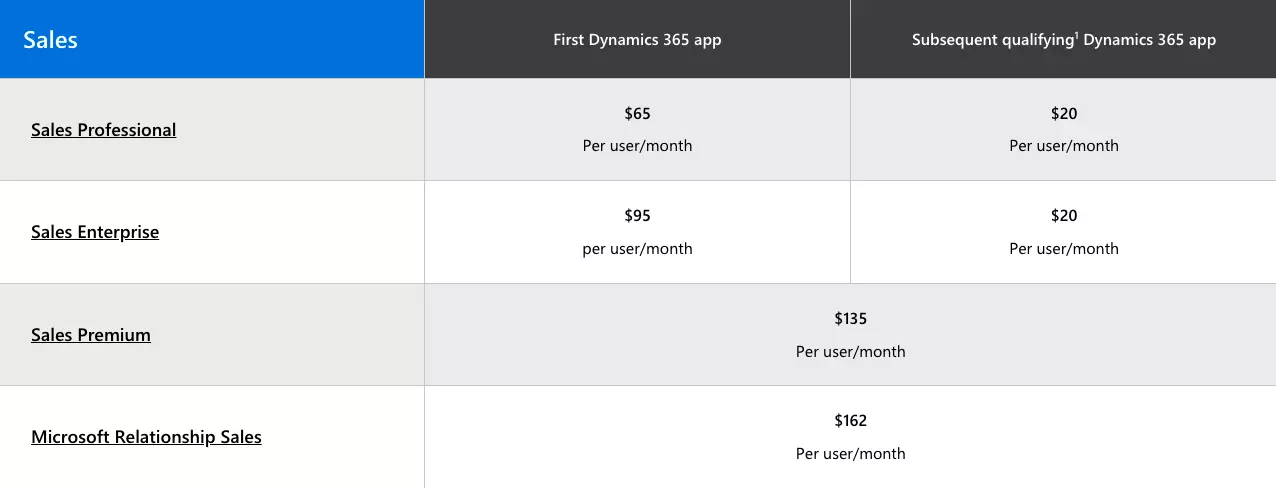Open the Microsoft Relationship Sales link

click(146, 437)
